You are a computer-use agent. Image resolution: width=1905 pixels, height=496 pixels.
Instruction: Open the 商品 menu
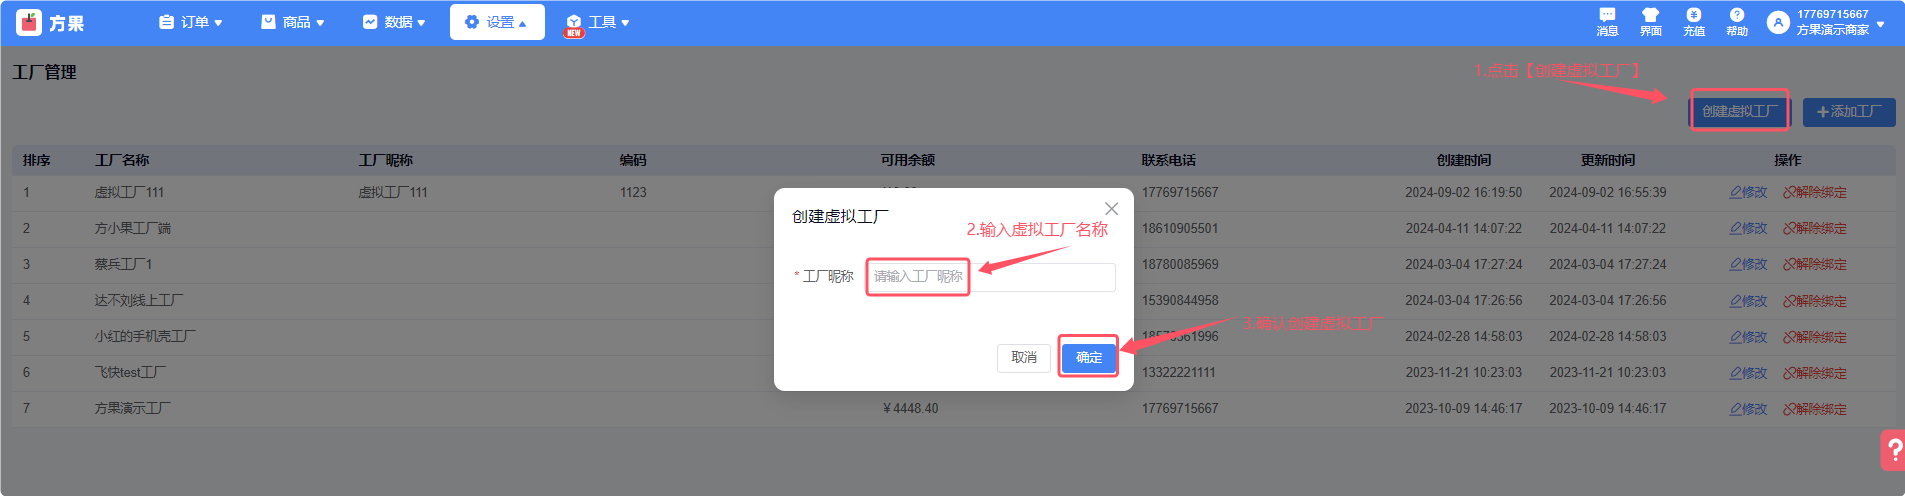point(293,22)
